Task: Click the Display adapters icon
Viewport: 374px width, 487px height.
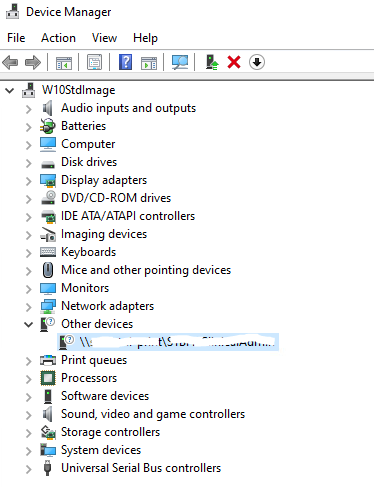Action: coord(48,180)
